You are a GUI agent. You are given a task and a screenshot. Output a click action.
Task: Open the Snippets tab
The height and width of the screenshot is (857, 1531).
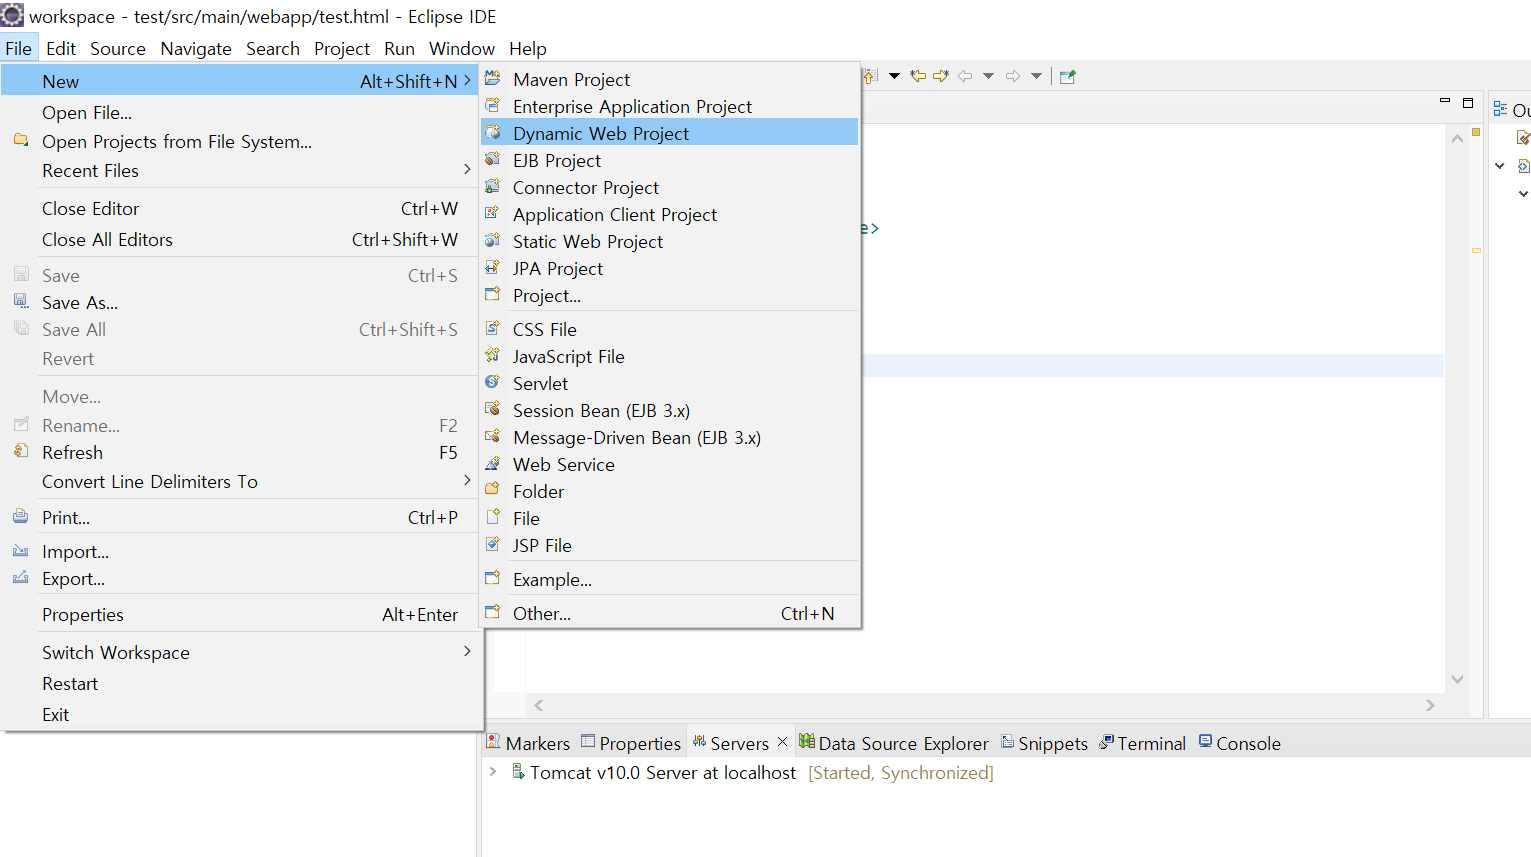[1045, 743]
